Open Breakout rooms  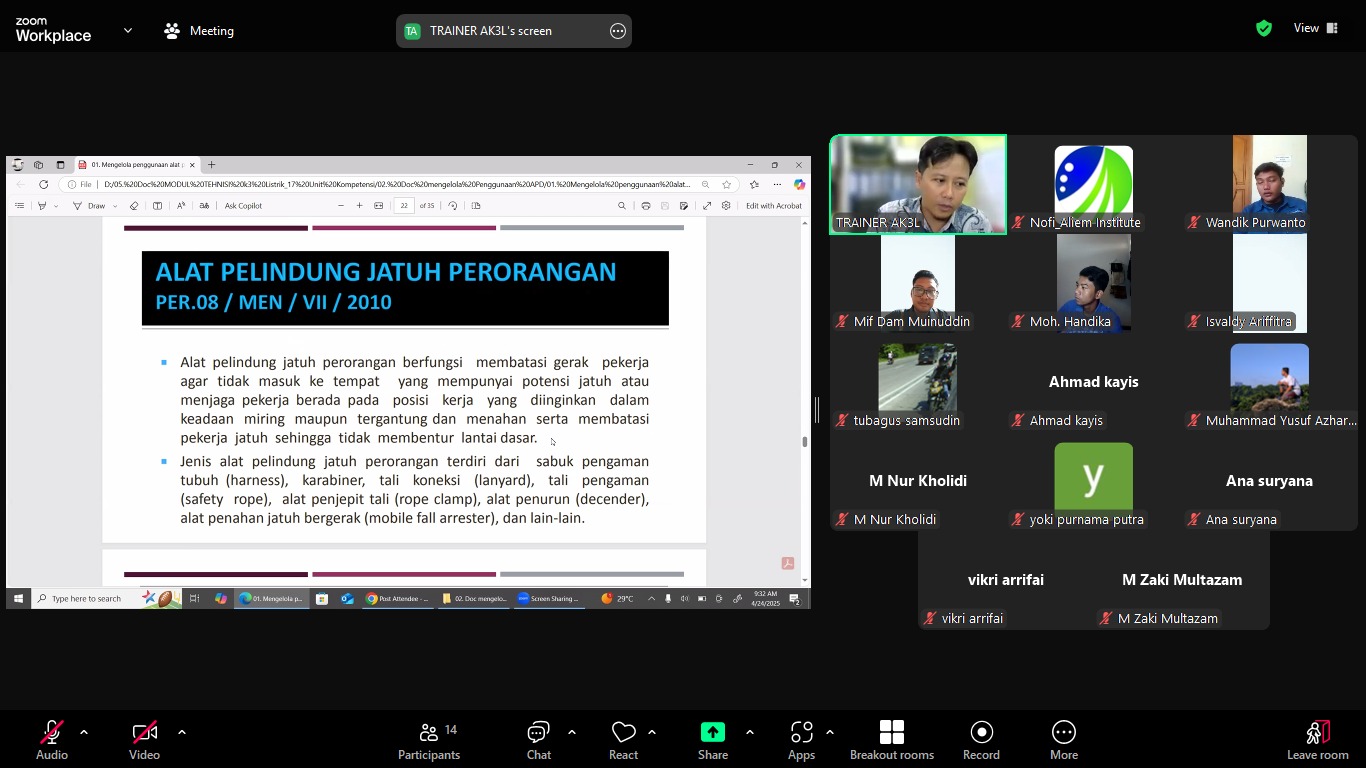click(891, 740)
